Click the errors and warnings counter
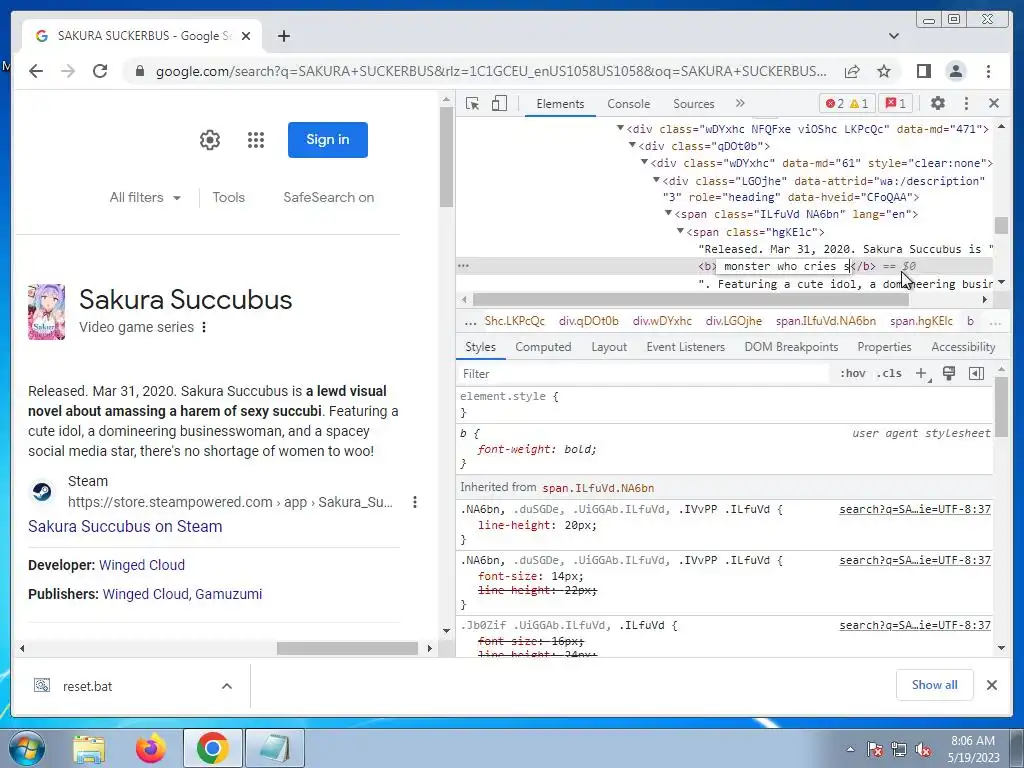 (x=847, y=103)
